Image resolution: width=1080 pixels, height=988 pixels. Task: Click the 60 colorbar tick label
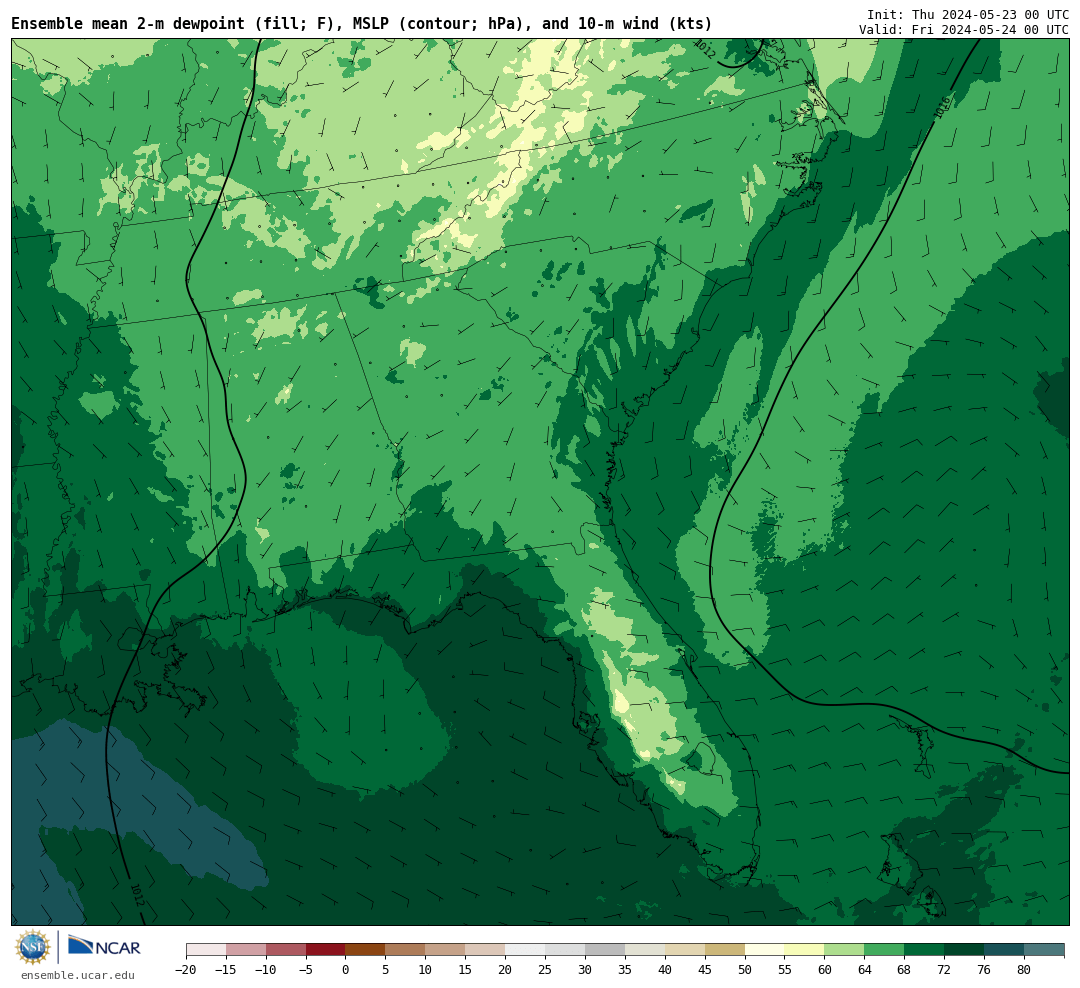tap(825, 970)
